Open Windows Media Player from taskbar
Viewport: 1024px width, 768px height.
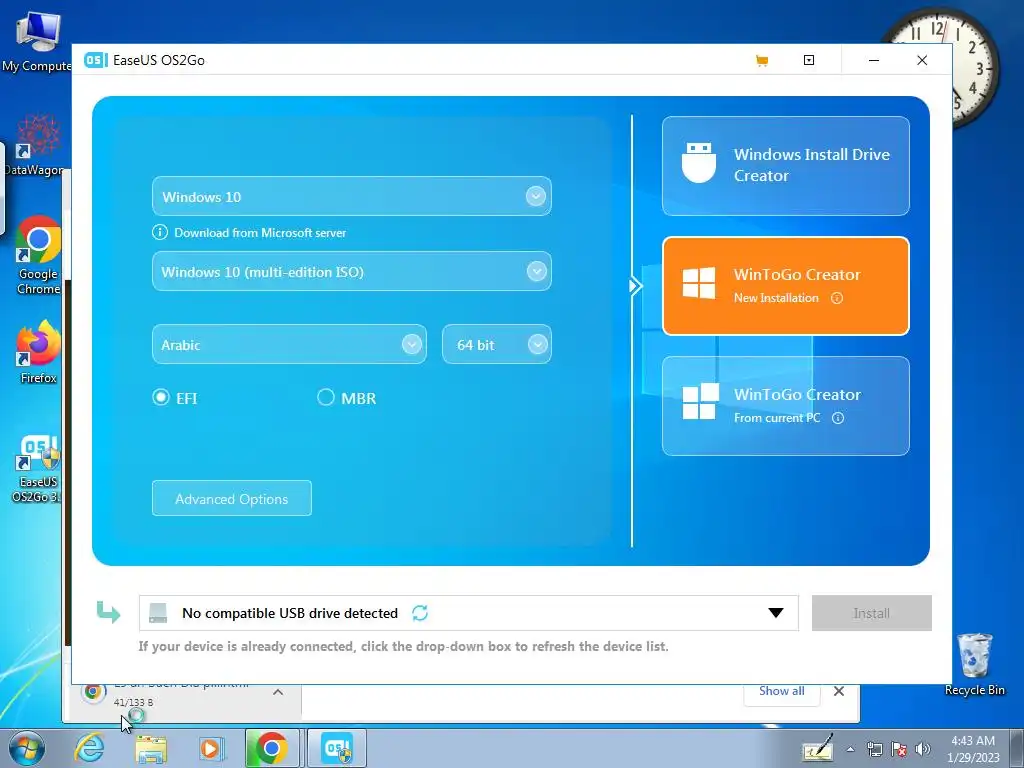coord(211,748)
